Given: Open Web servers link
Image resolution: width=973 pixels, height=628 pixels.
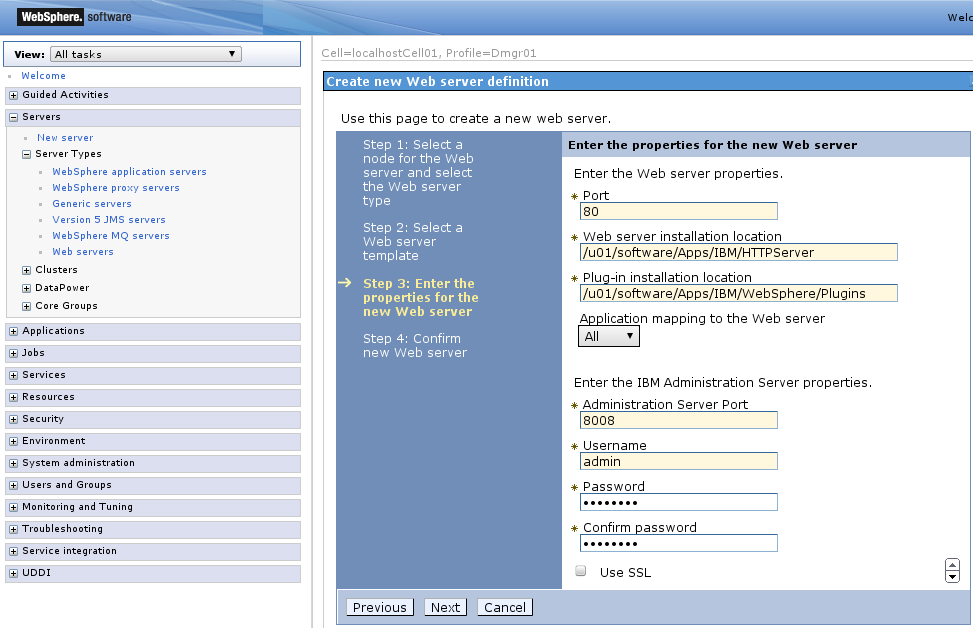Looking at the screenshot, I should click(83, 252).
